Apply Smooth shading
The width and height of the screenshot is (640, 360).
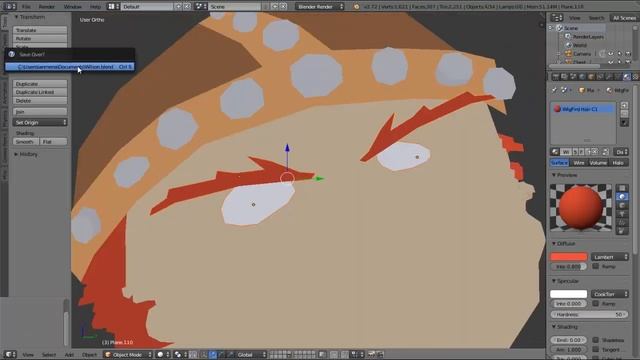click(x=26, y=142)
